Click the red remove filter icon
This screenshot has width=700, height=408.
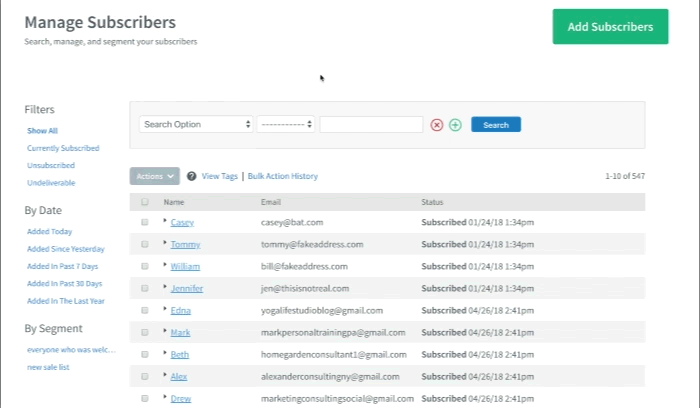pos(437,125)
